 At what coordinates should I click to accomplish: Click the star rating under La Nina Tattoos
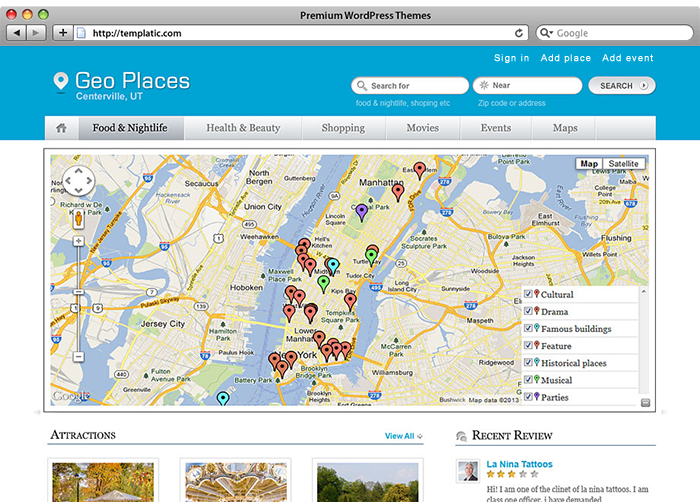[512, 474]
